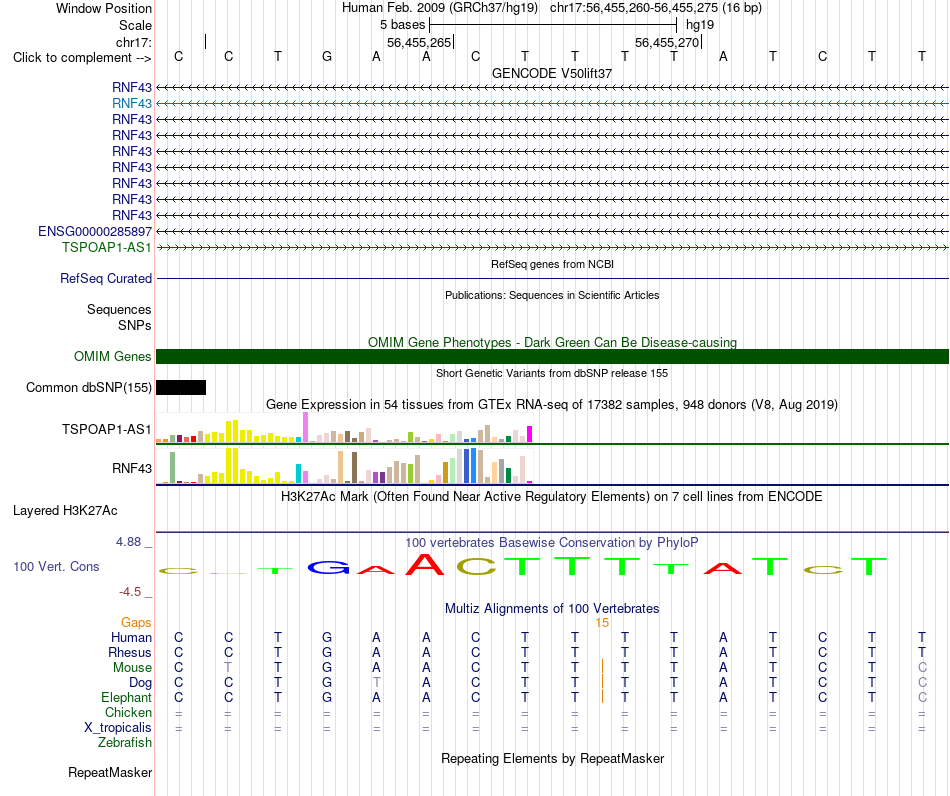Viewport: 950px width, 796px height.
Task: Click the RepeatMasker track label
Action: coord(110,772)
